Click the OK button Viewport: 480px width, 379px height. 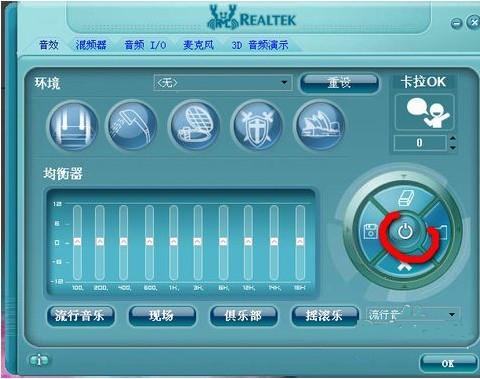pyautogui.click(x=448, y=363)
